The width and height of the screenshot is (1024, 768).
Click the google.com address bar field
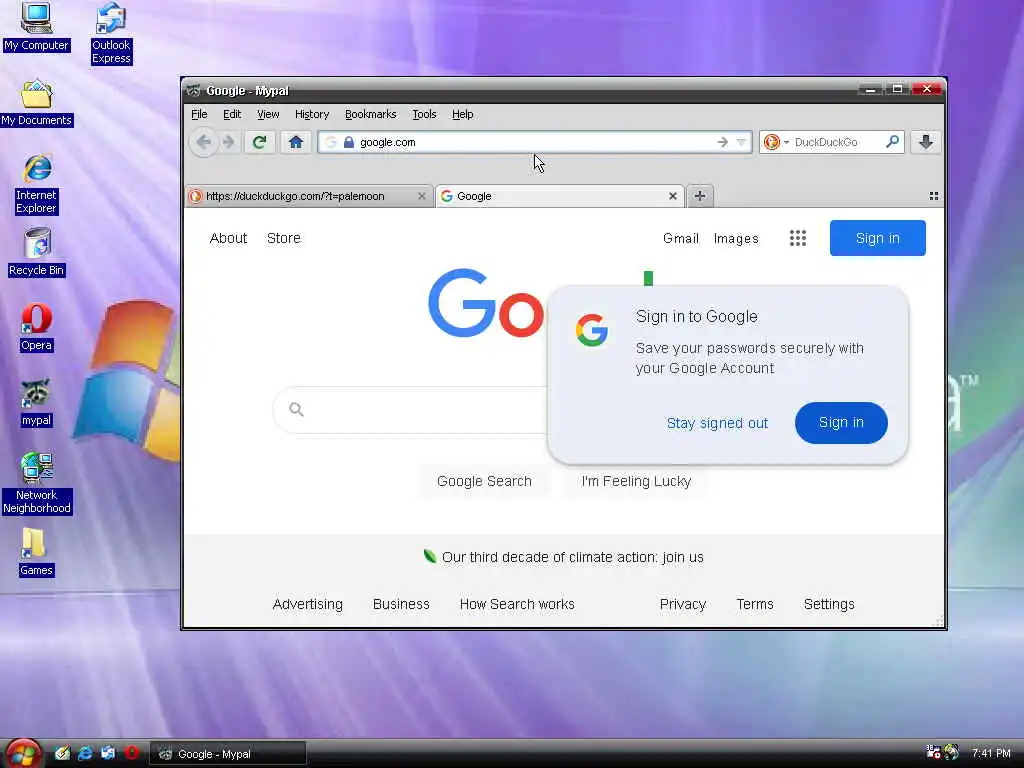pos(535,142)
